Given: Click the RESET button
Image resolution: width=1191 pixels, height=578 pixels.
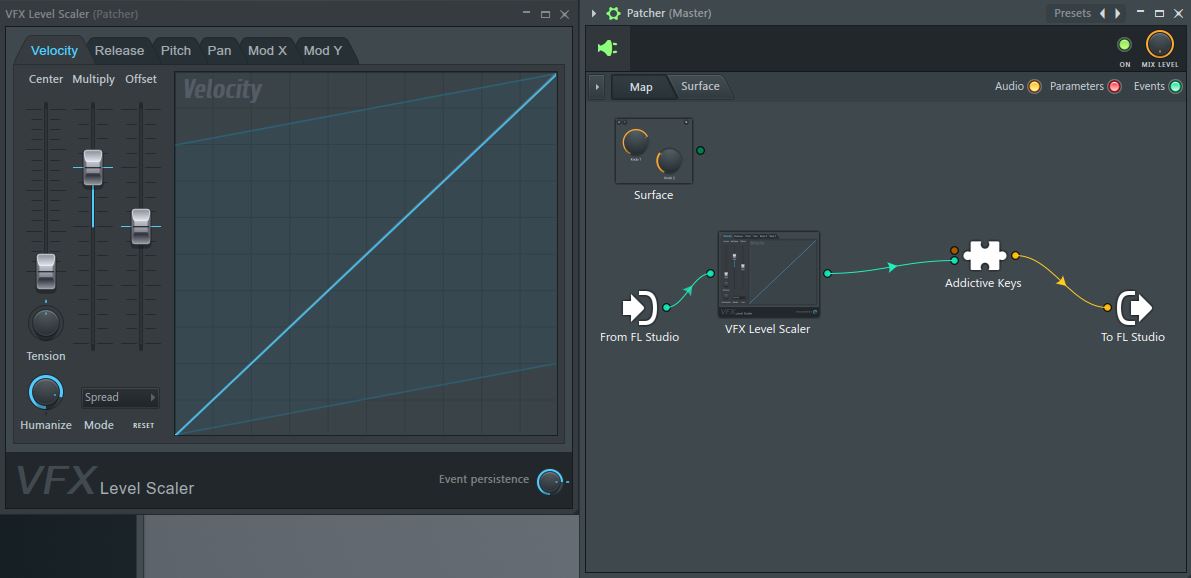Looking at the screenshot, I should 144,425.
